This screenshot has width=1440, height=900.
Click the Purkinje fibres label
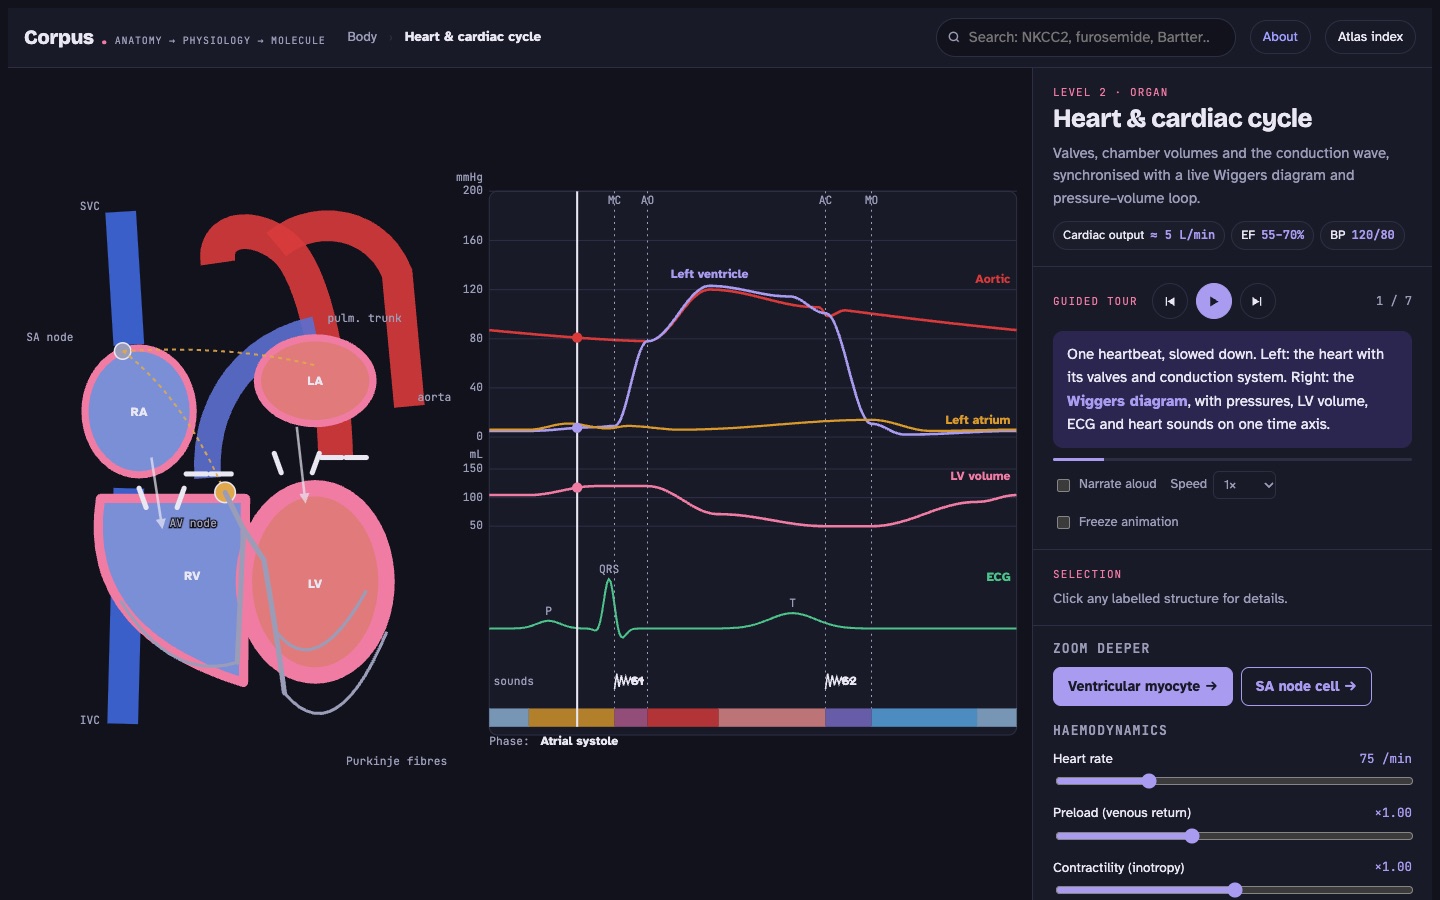(x=396, y=761)
